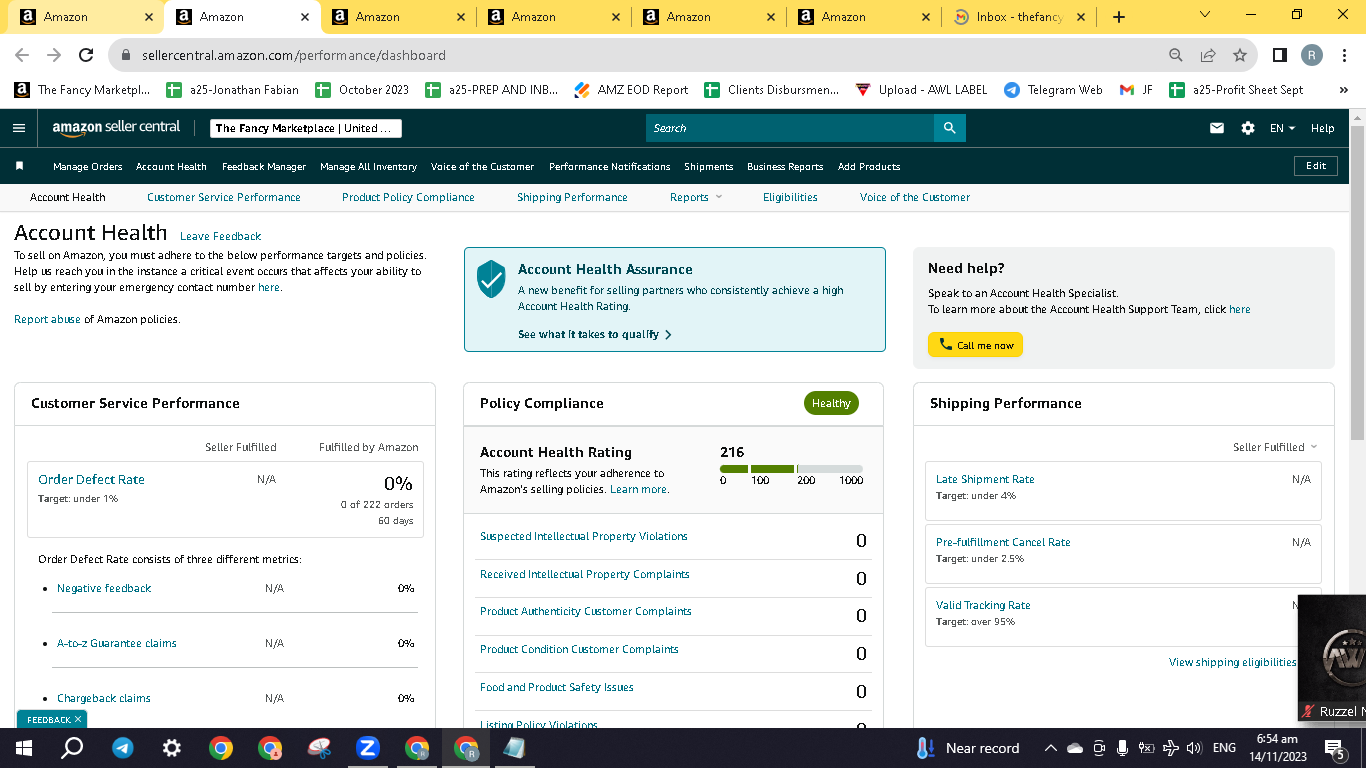
Task: Click the Edit button in the navigation bar
Action: pyautogui.click(x=1316, y=166)
